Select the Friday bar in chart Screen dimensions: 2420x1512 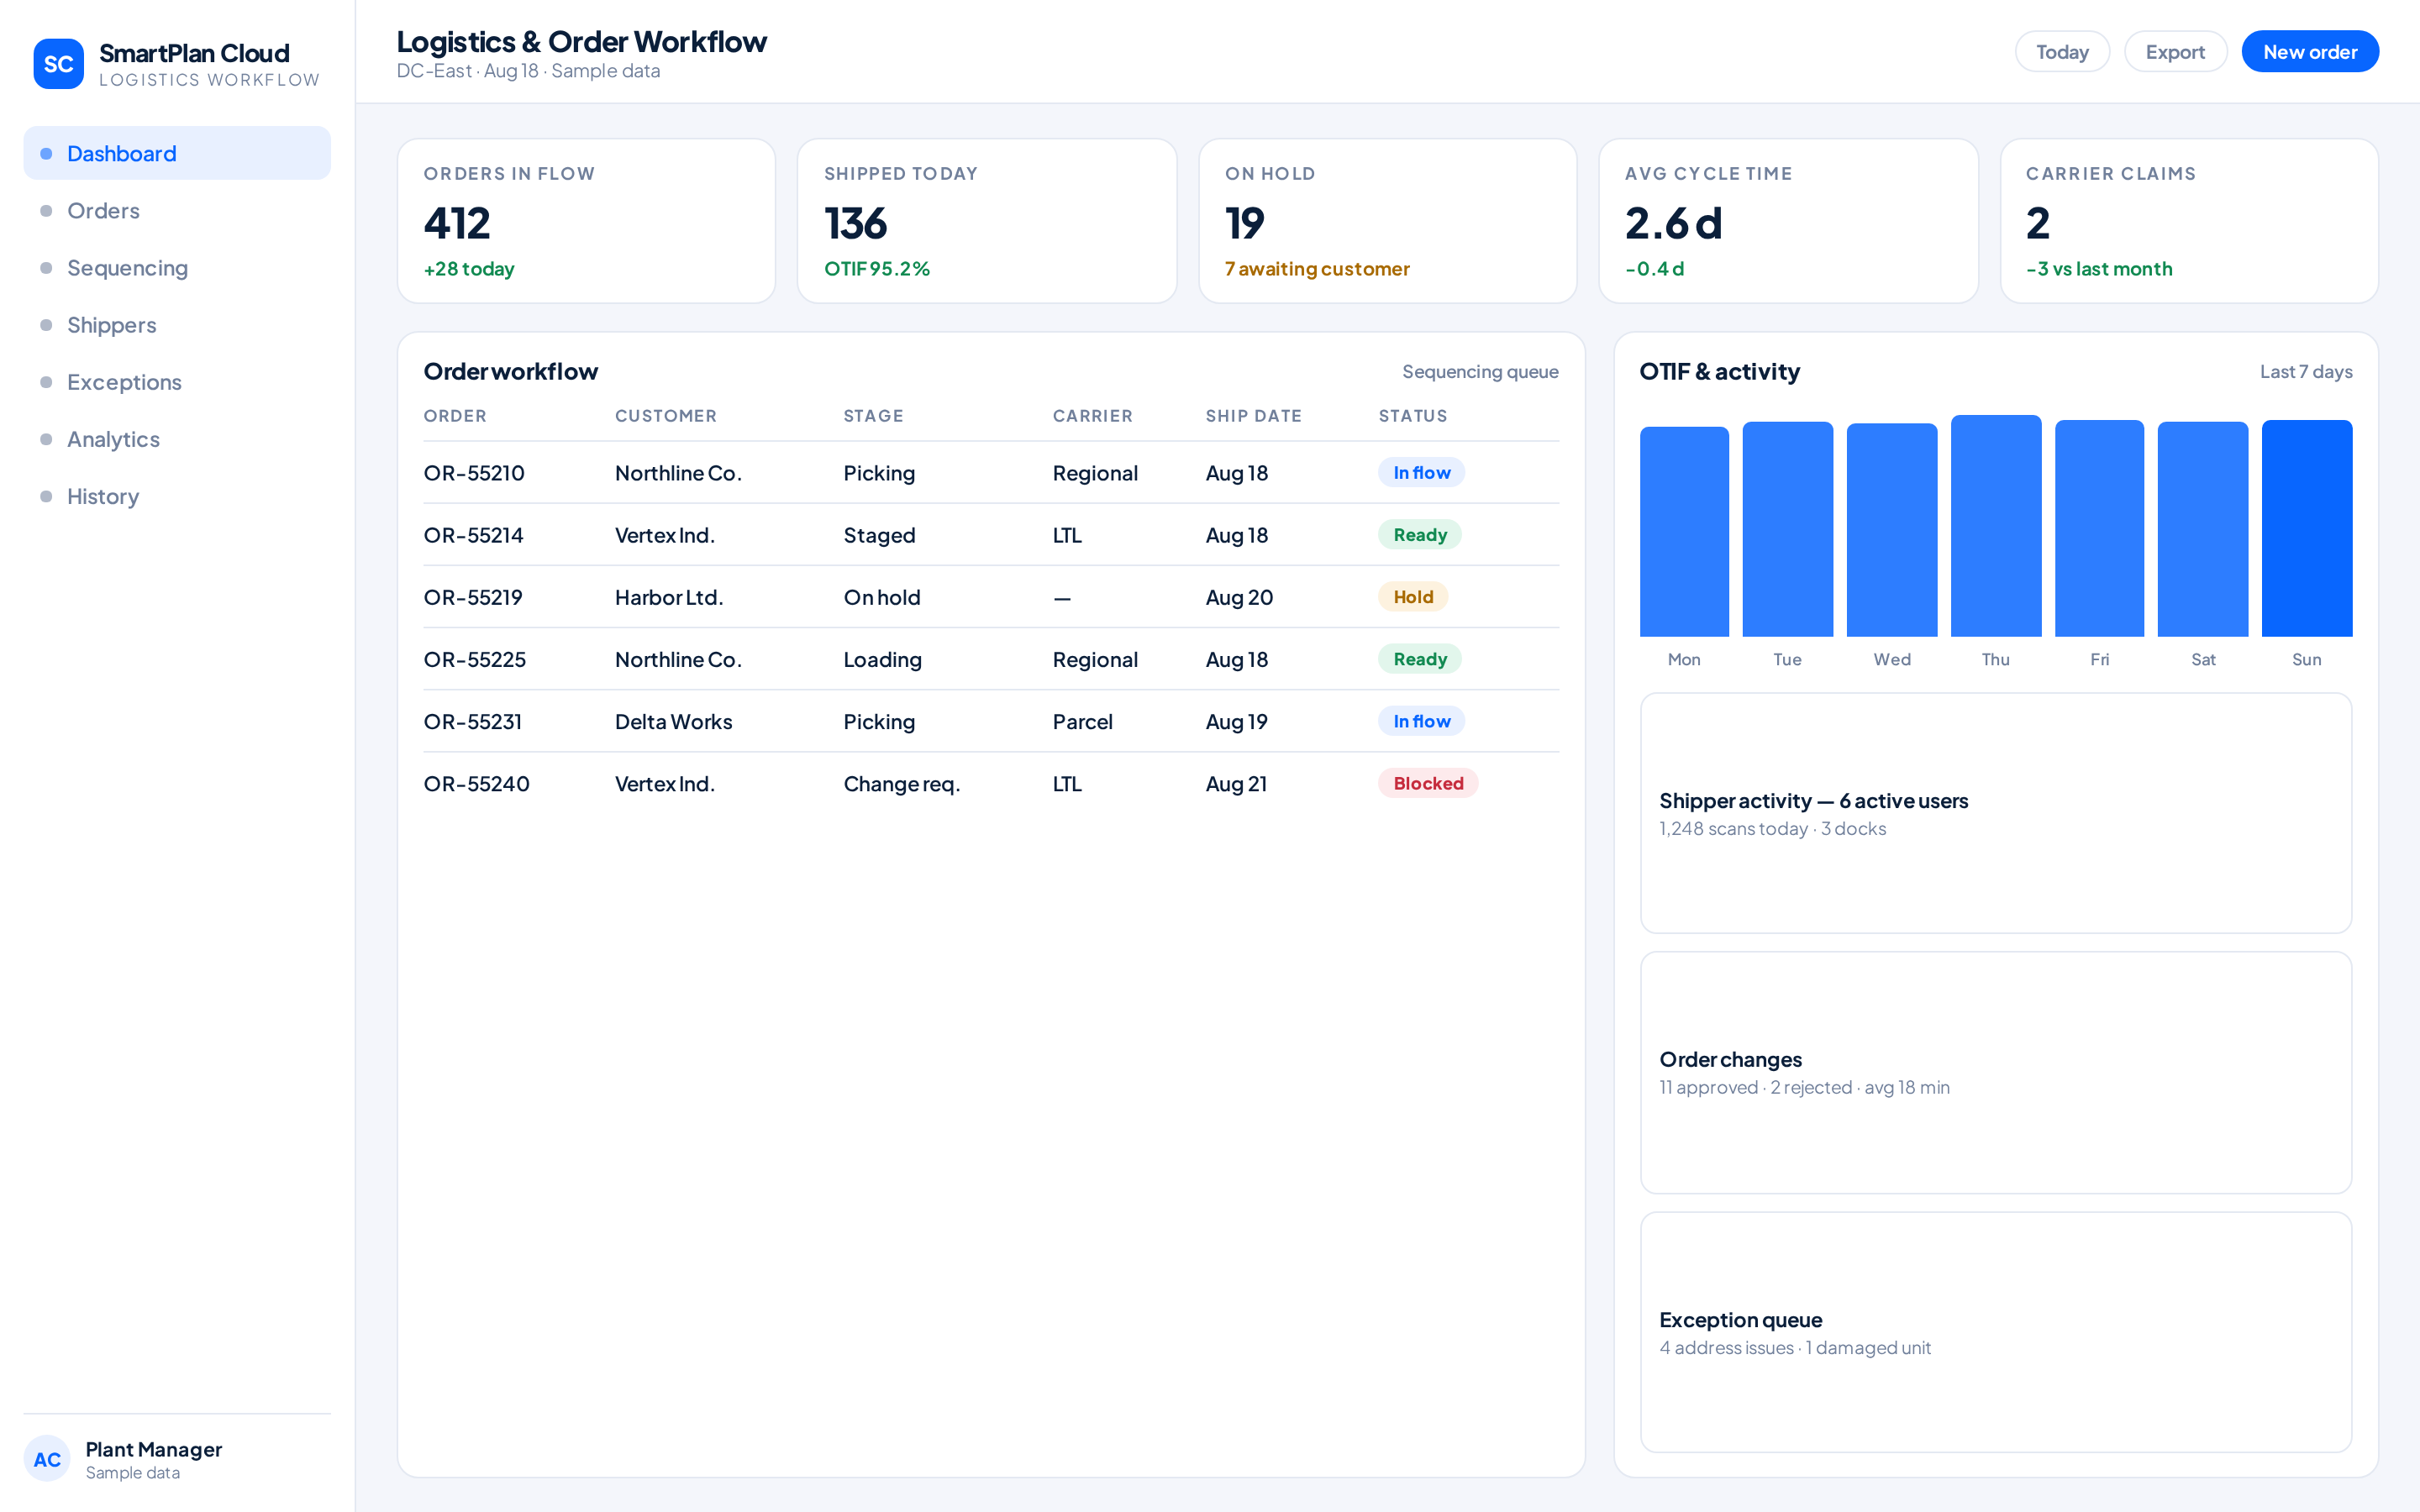tap(2099, 528)
